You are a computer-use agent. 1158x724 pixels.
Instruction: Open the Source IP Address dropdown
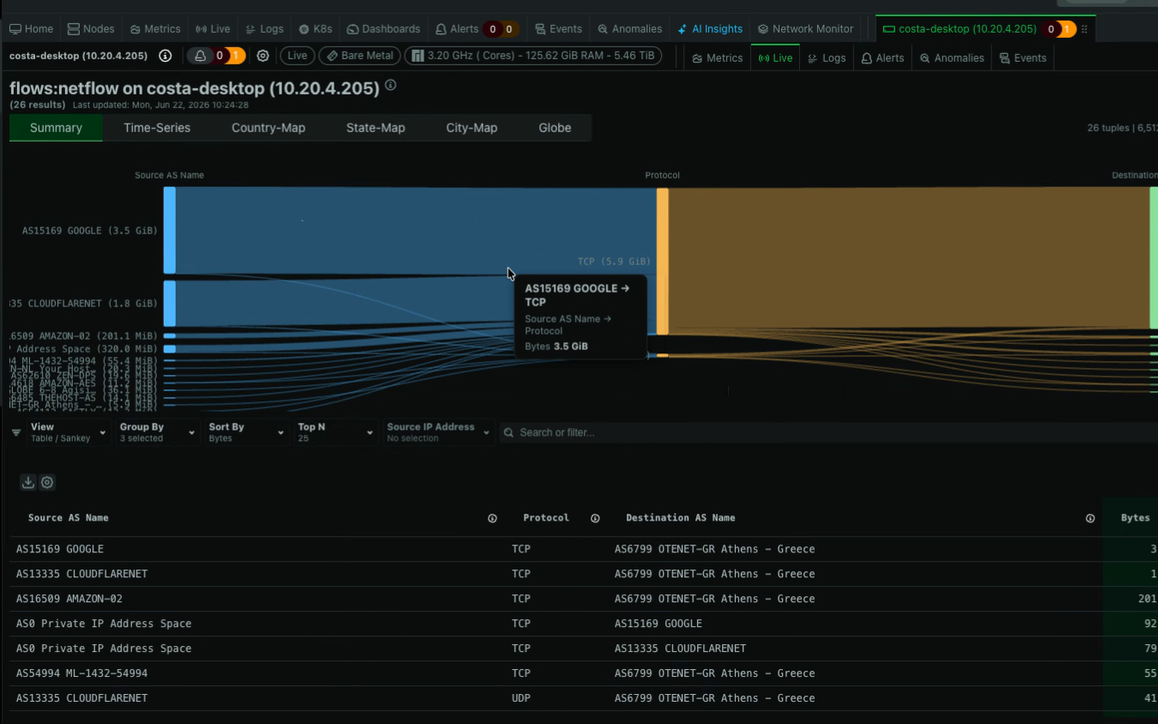click(x=438, y=432)
